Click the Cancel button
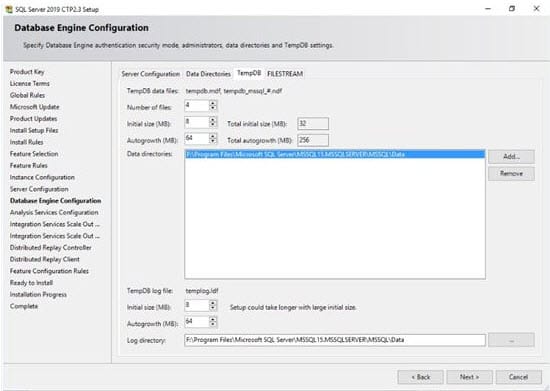The image size is (550, 391). [518, 377]
